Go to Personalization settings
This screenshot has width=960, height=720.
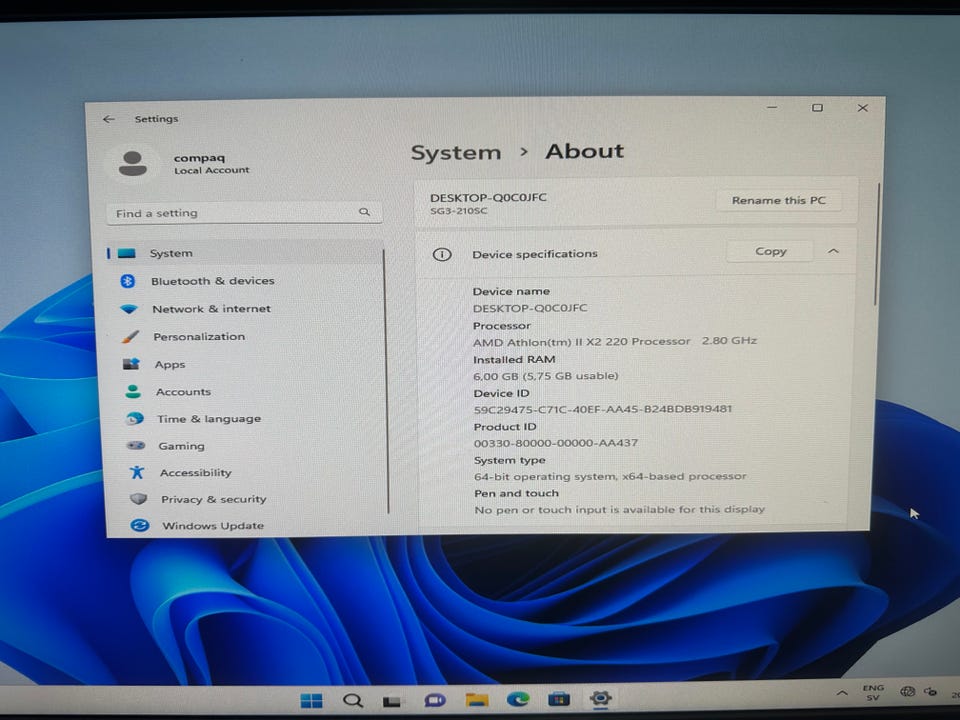pyautogui.click(x=199, y=337)
